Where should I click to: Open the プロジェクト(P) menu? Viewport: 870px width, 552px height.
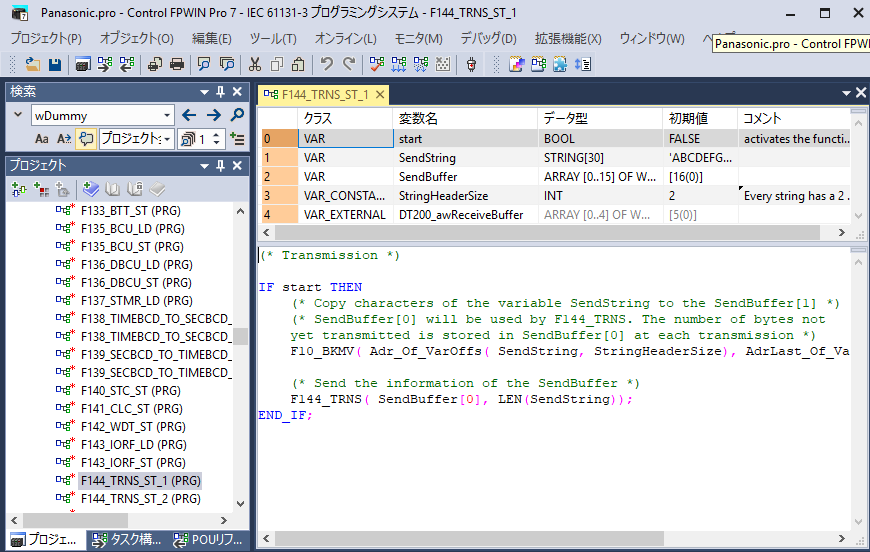[46, 38]
